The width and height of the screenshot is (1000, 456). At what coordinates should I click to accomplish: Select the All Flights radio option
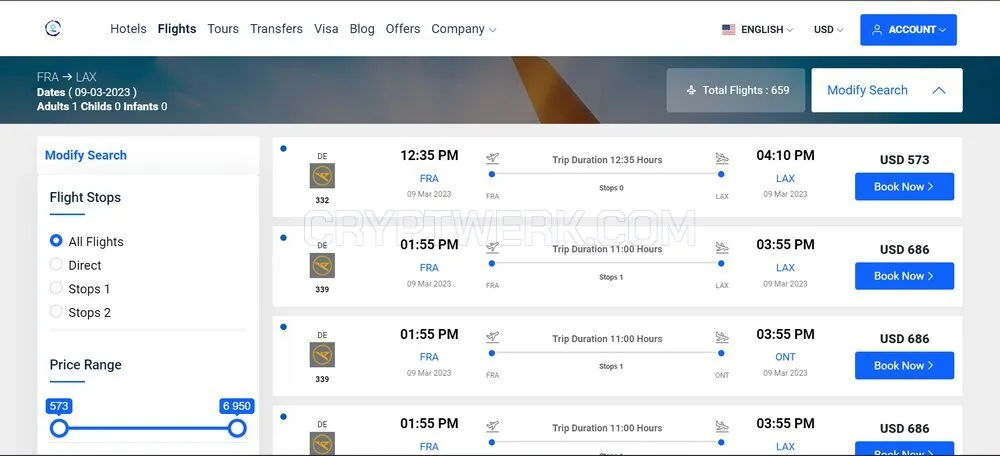[56, 240]
